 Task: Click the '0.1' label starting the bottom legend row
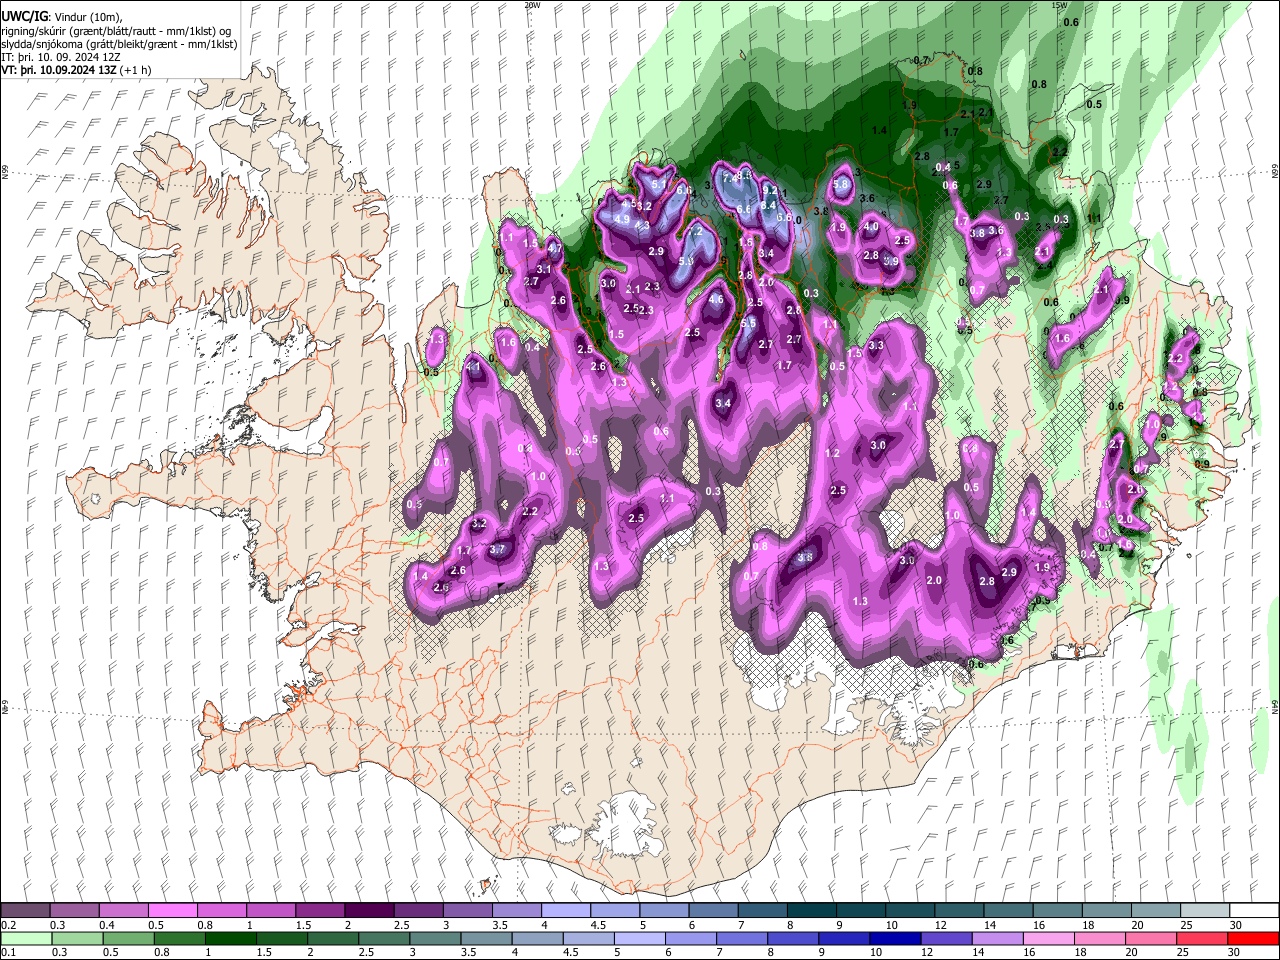(9, 952)
